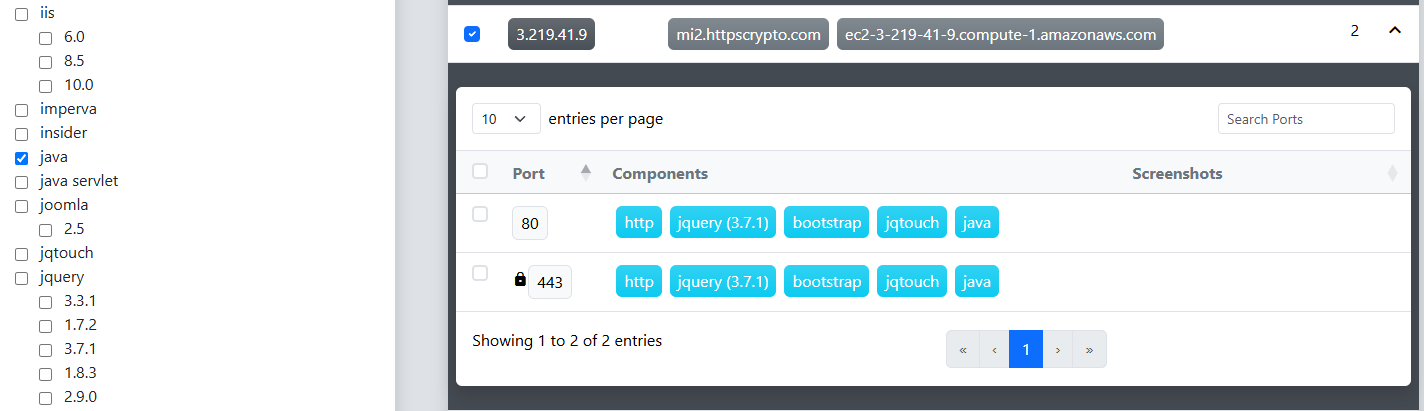Image resolution: width=1424 pixels, height=411 pixels.
Task: Click the 'Showing 1 to 2 of 2 entries' text
Action: point(567,340)
